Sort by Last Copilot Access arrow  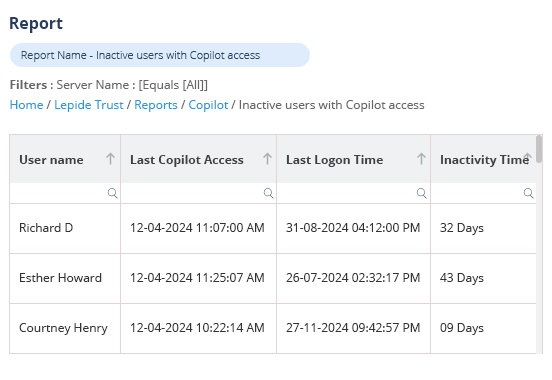267,159
